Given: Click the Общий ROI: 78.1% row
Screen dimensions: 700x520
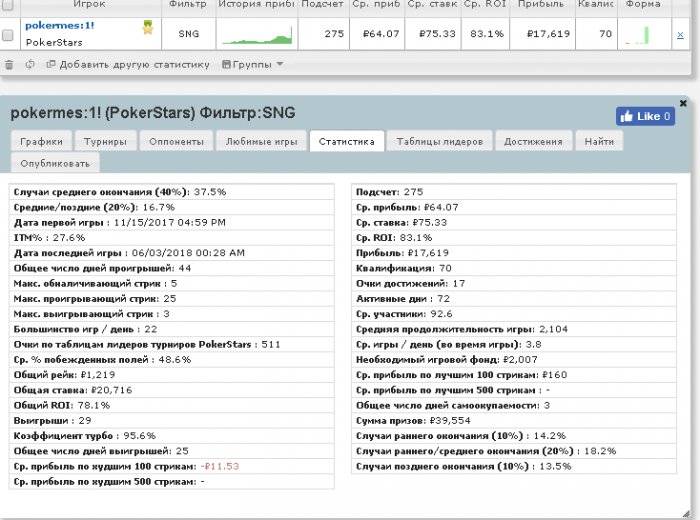Looking at the screenshot, I should [171, 405].
